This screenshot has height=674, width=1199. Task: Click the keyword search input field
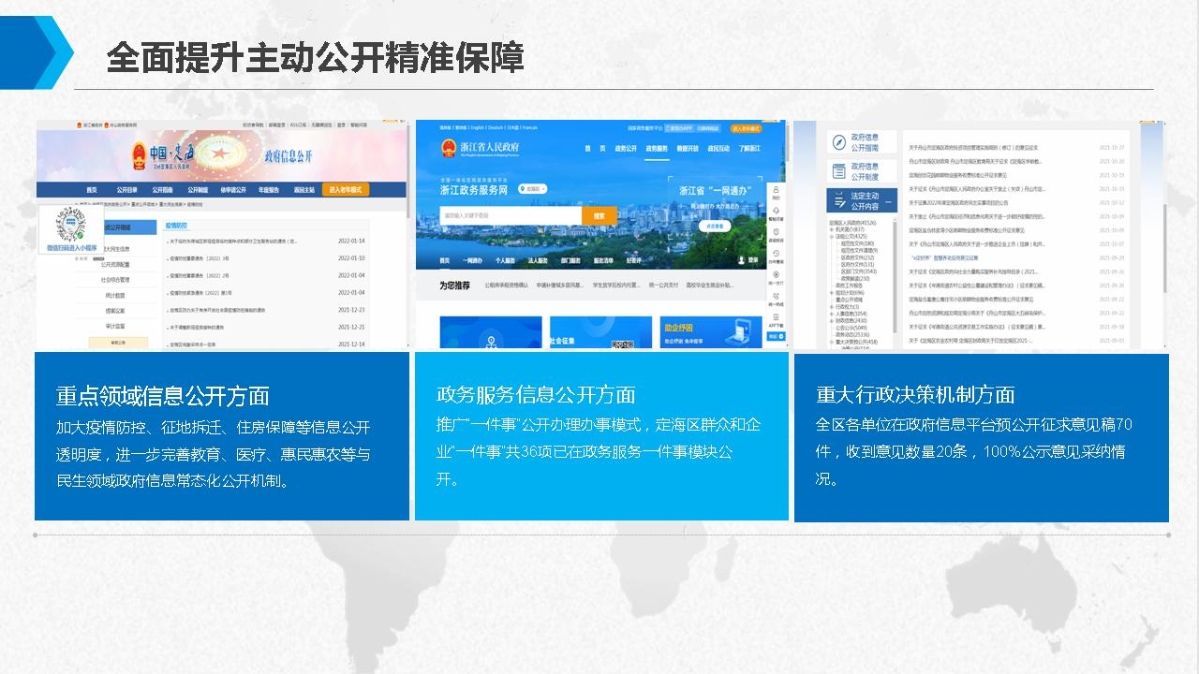(510, 215)
